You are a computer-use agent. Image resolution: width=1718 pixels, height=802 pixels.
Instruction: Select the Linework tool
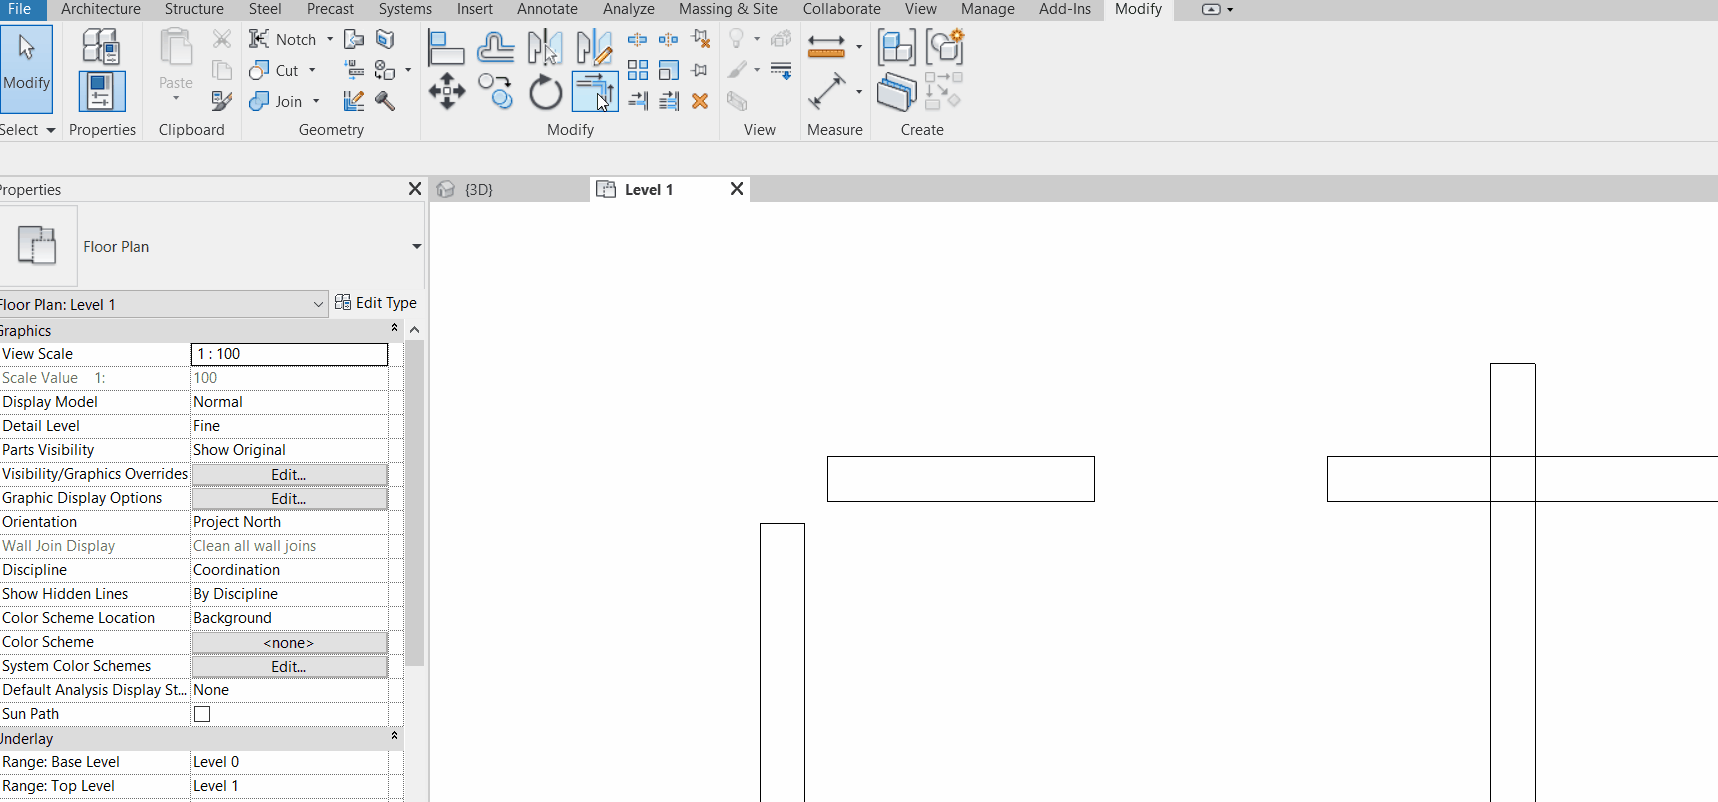point(781,70)
